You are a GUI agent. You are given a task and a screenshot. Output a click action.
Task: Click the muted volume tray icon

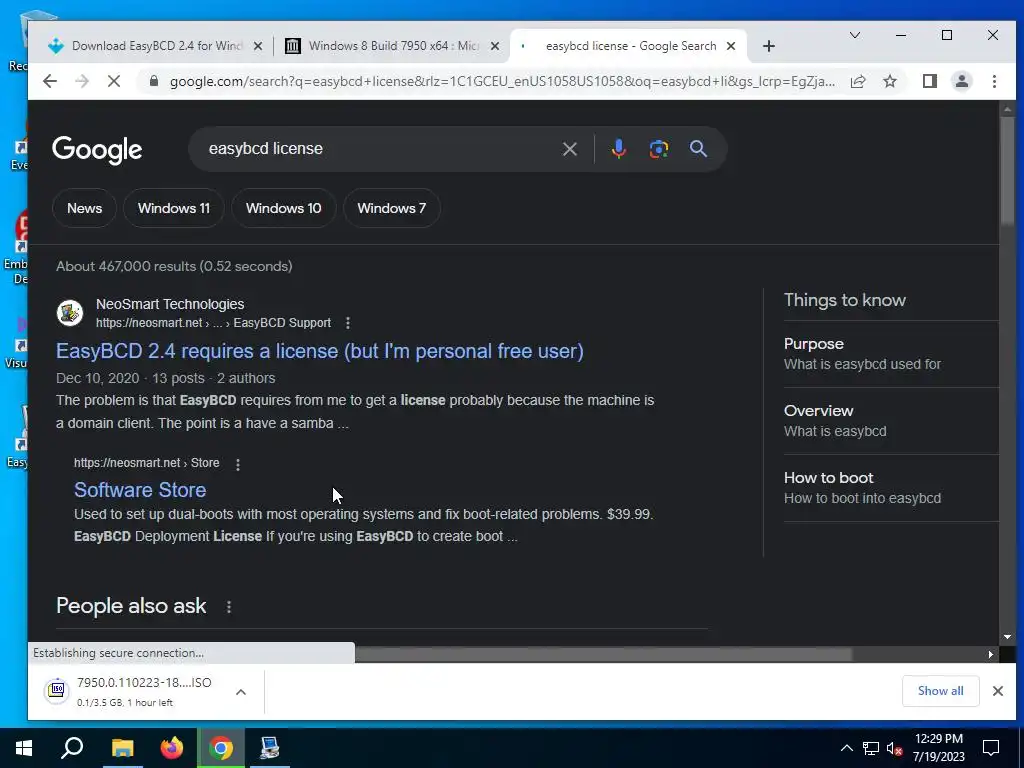click(894, 748)
